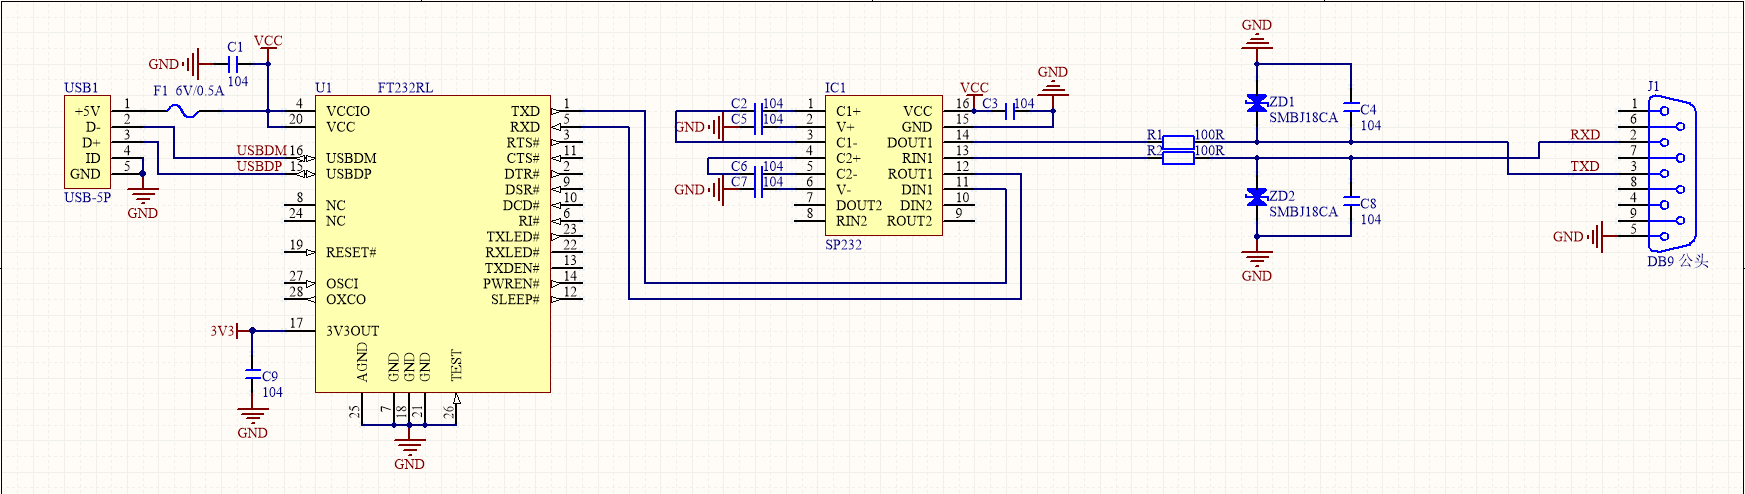1745x494 pixels.
Task: Select capacitor C5 symbol
Action: [756, 127]
